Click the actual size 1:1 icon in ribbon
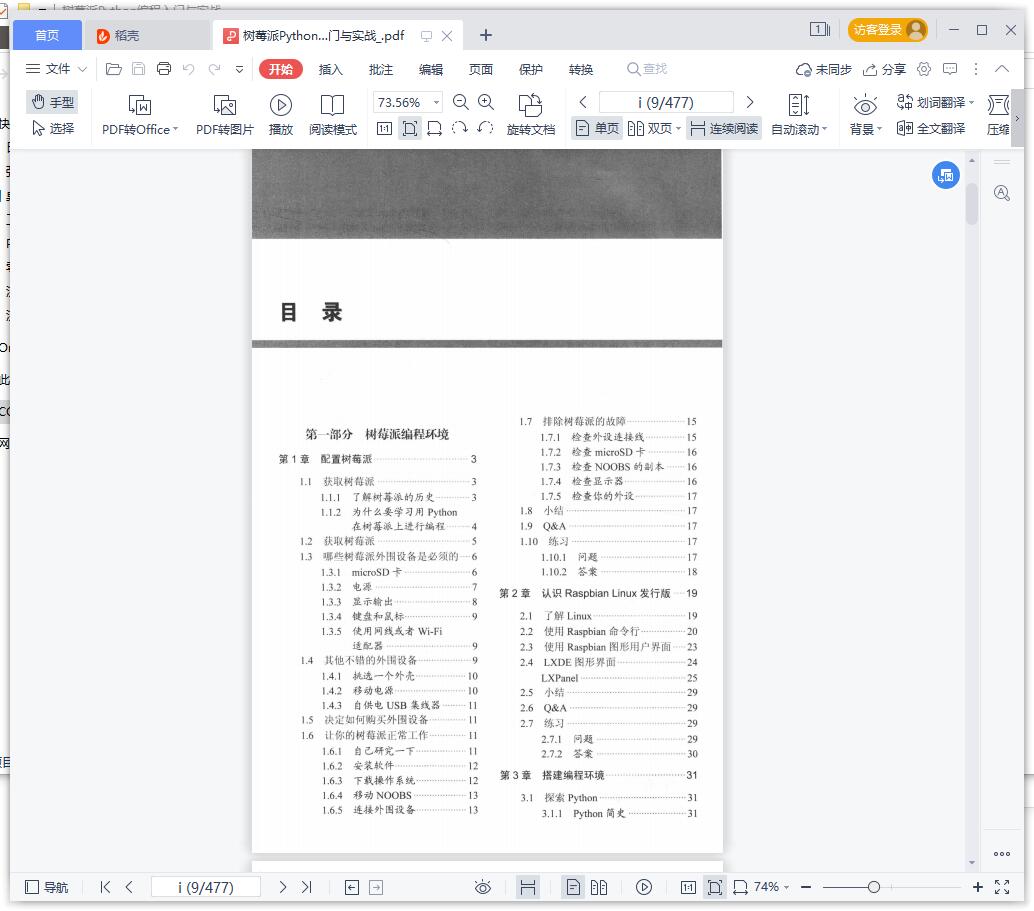Viewport: 1034px width, 911px height. [384, 129]
